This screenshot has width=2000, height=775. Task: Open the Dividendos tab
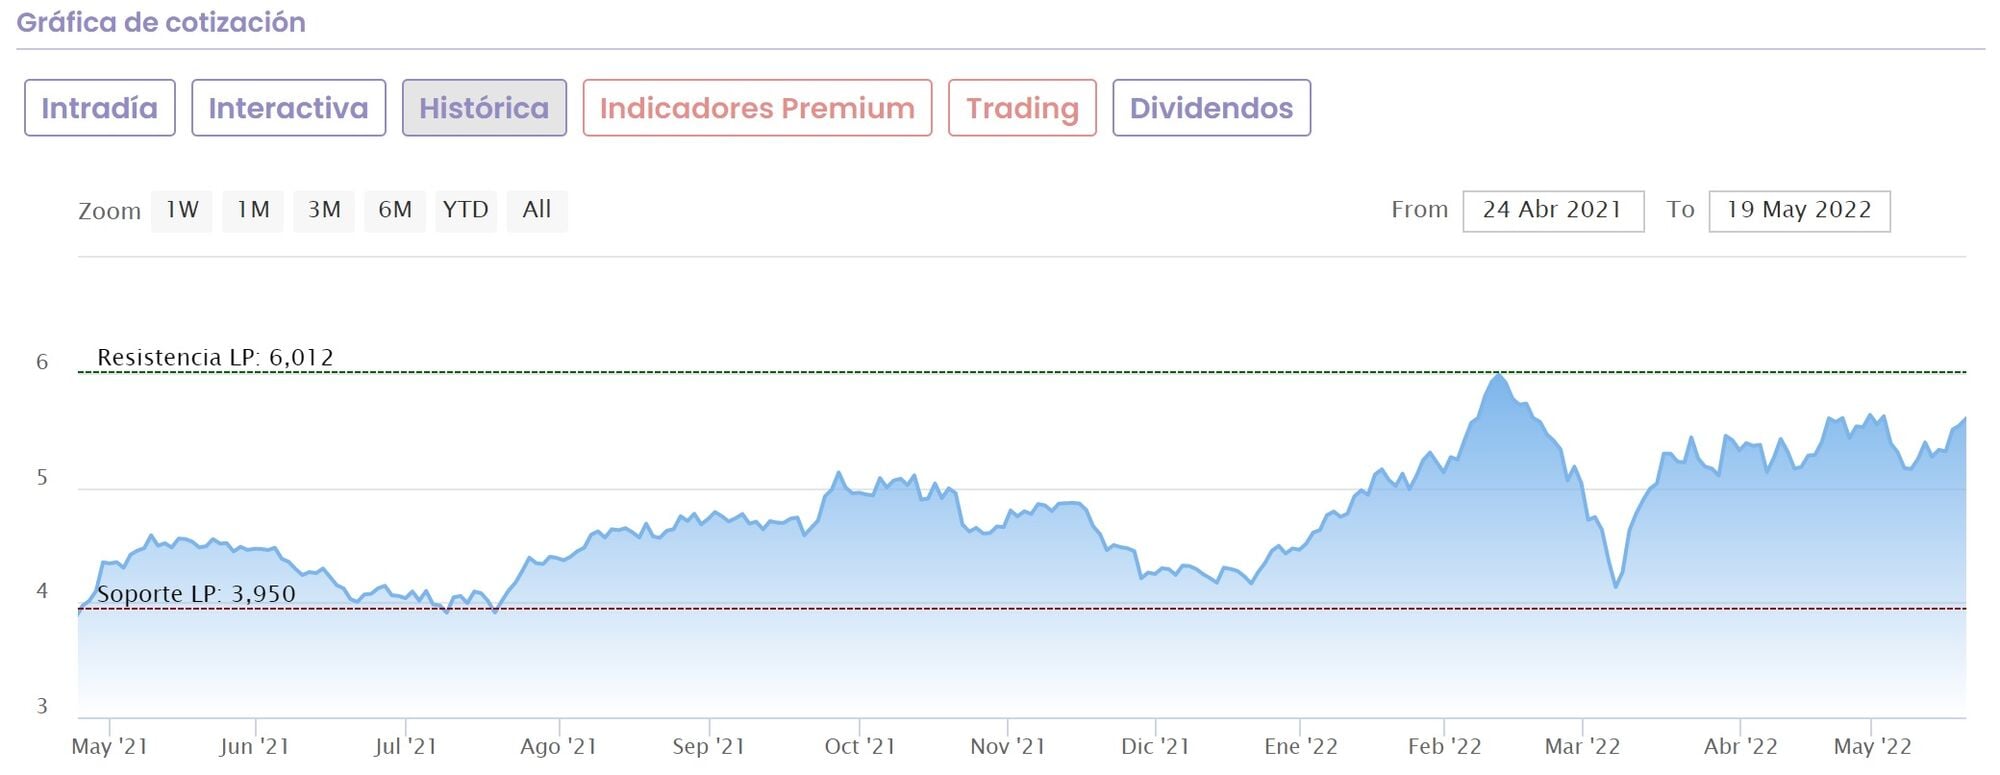click(1211, 108)
